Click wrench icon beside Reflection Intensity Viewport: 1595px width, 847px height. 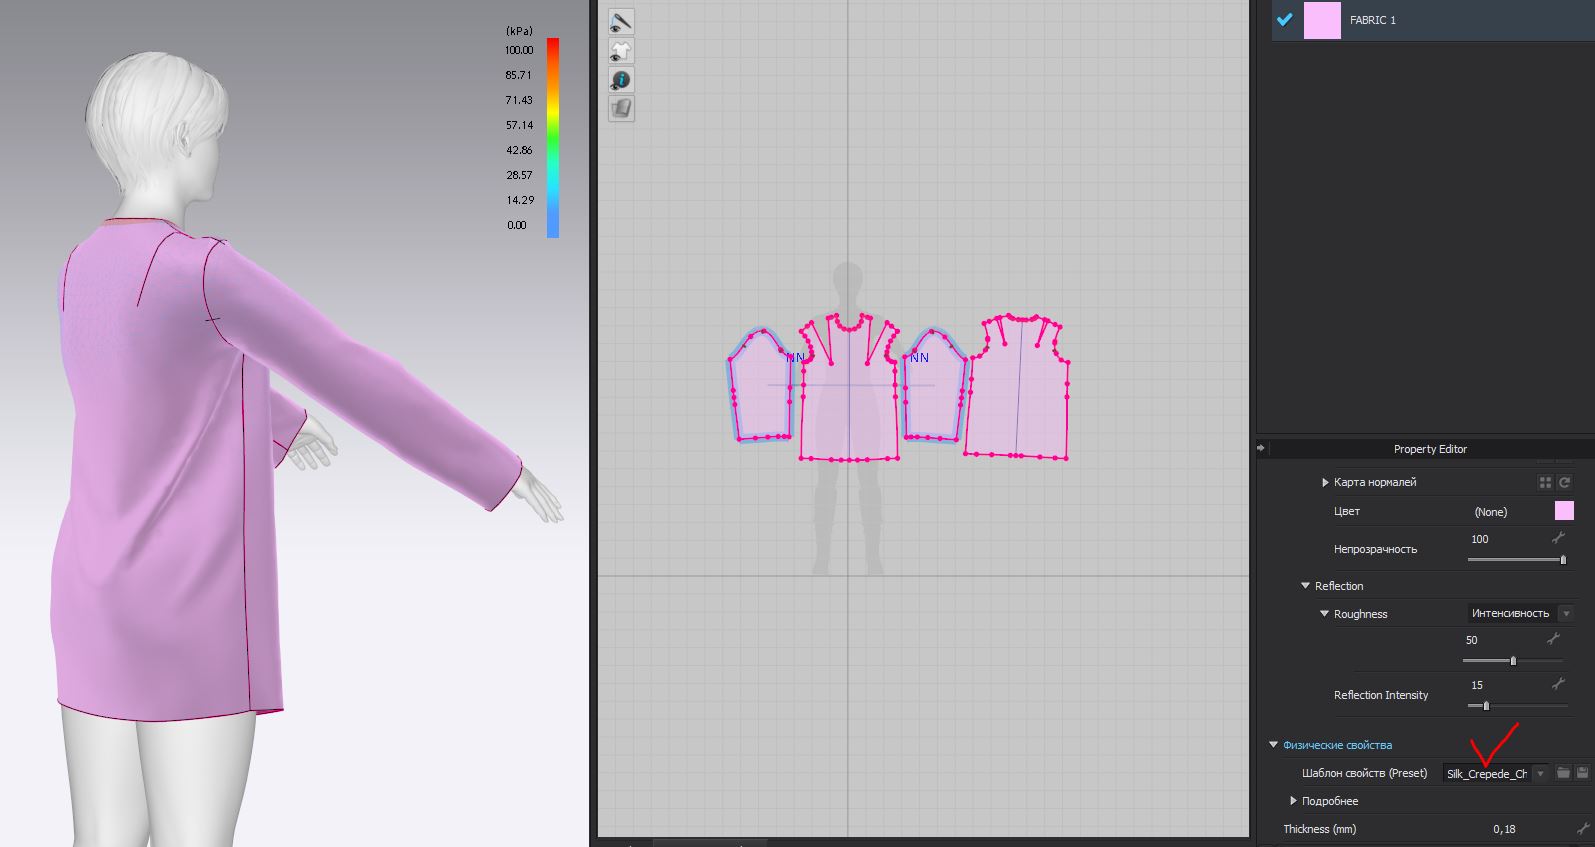[x=1558, y=684]
